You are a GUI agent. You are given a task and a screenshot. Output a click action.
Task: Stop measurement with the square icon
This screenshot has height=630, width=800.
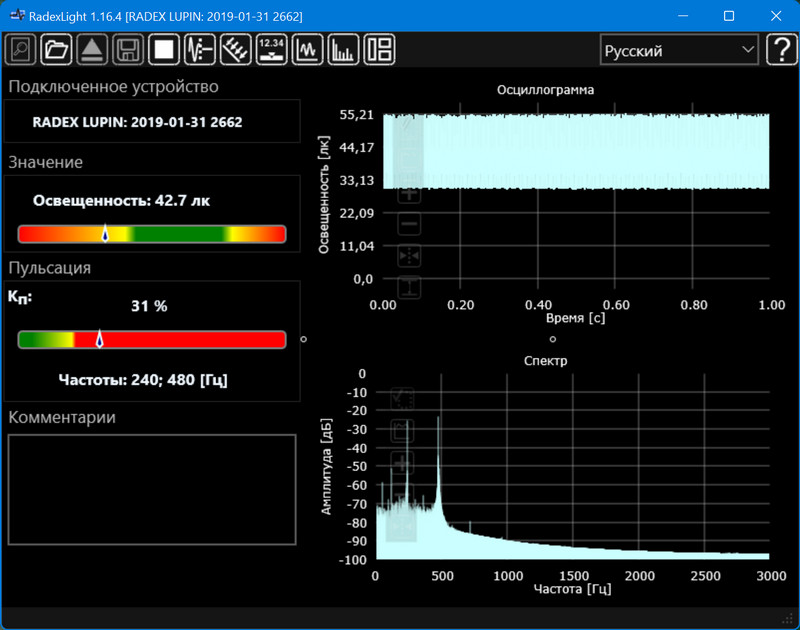point(163,49)
